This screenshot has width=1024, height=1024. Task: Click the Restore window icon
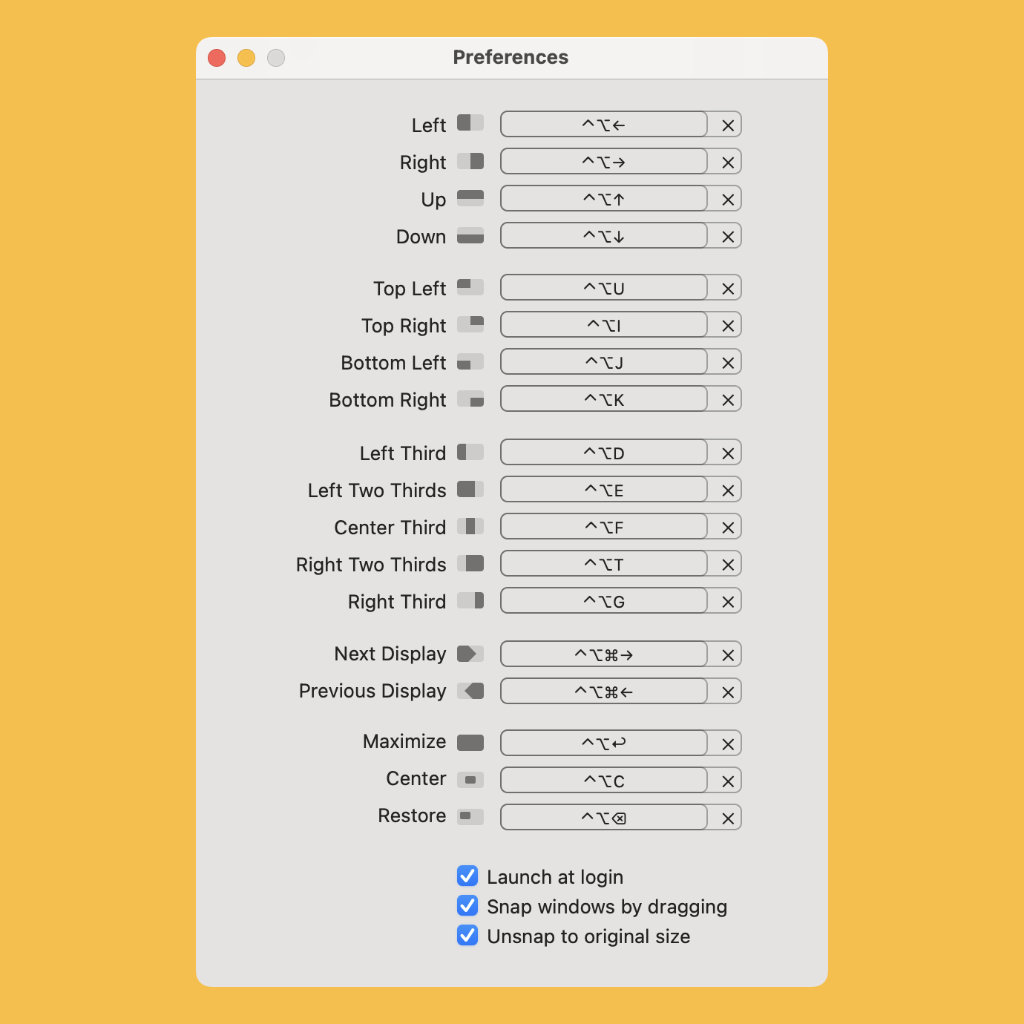(x=470, y=817)
